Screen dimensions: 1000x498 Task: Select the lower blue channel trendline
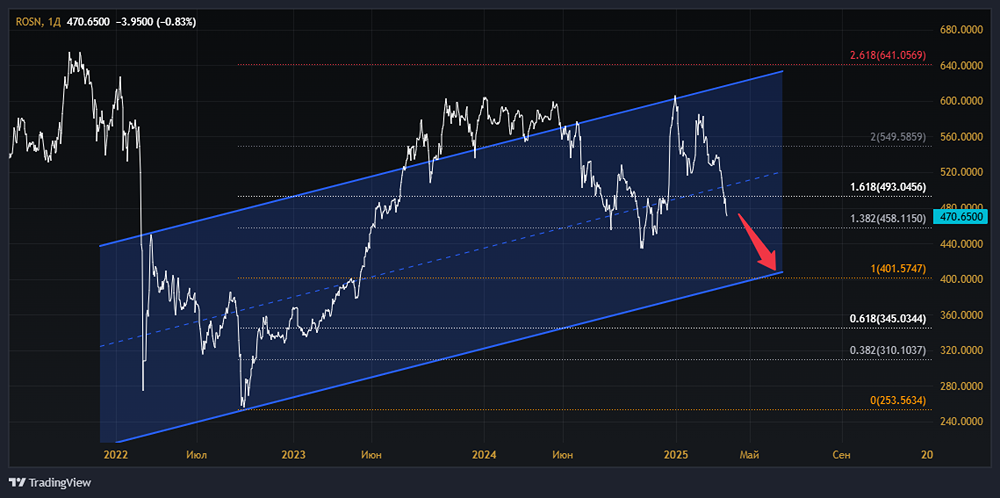click(x=441, y=355)
